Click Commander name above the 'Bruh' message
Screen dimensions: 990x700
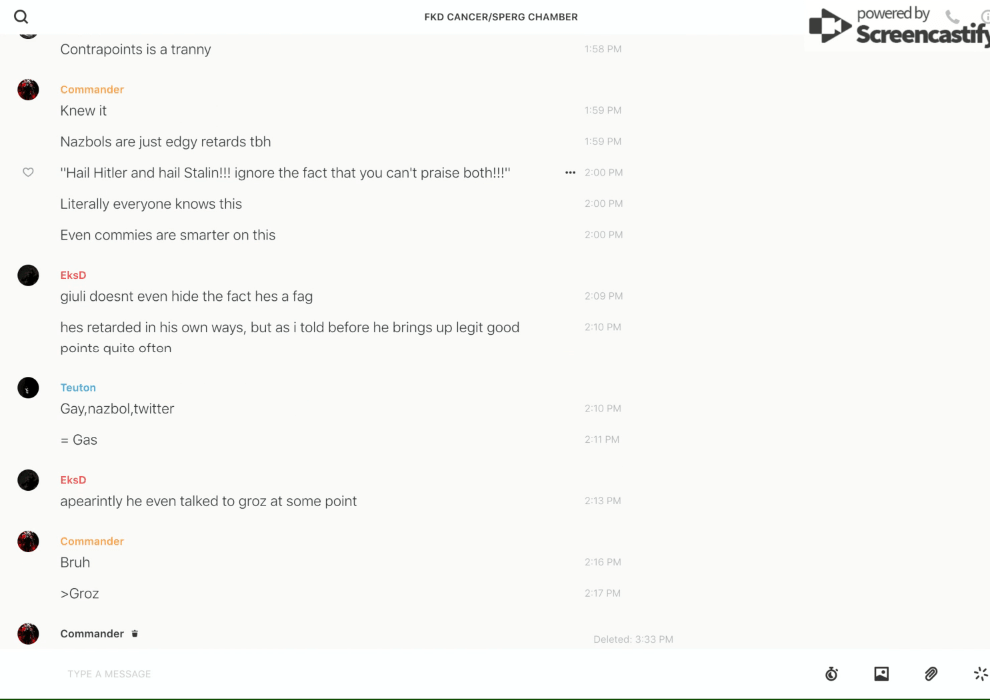[92, 542]
